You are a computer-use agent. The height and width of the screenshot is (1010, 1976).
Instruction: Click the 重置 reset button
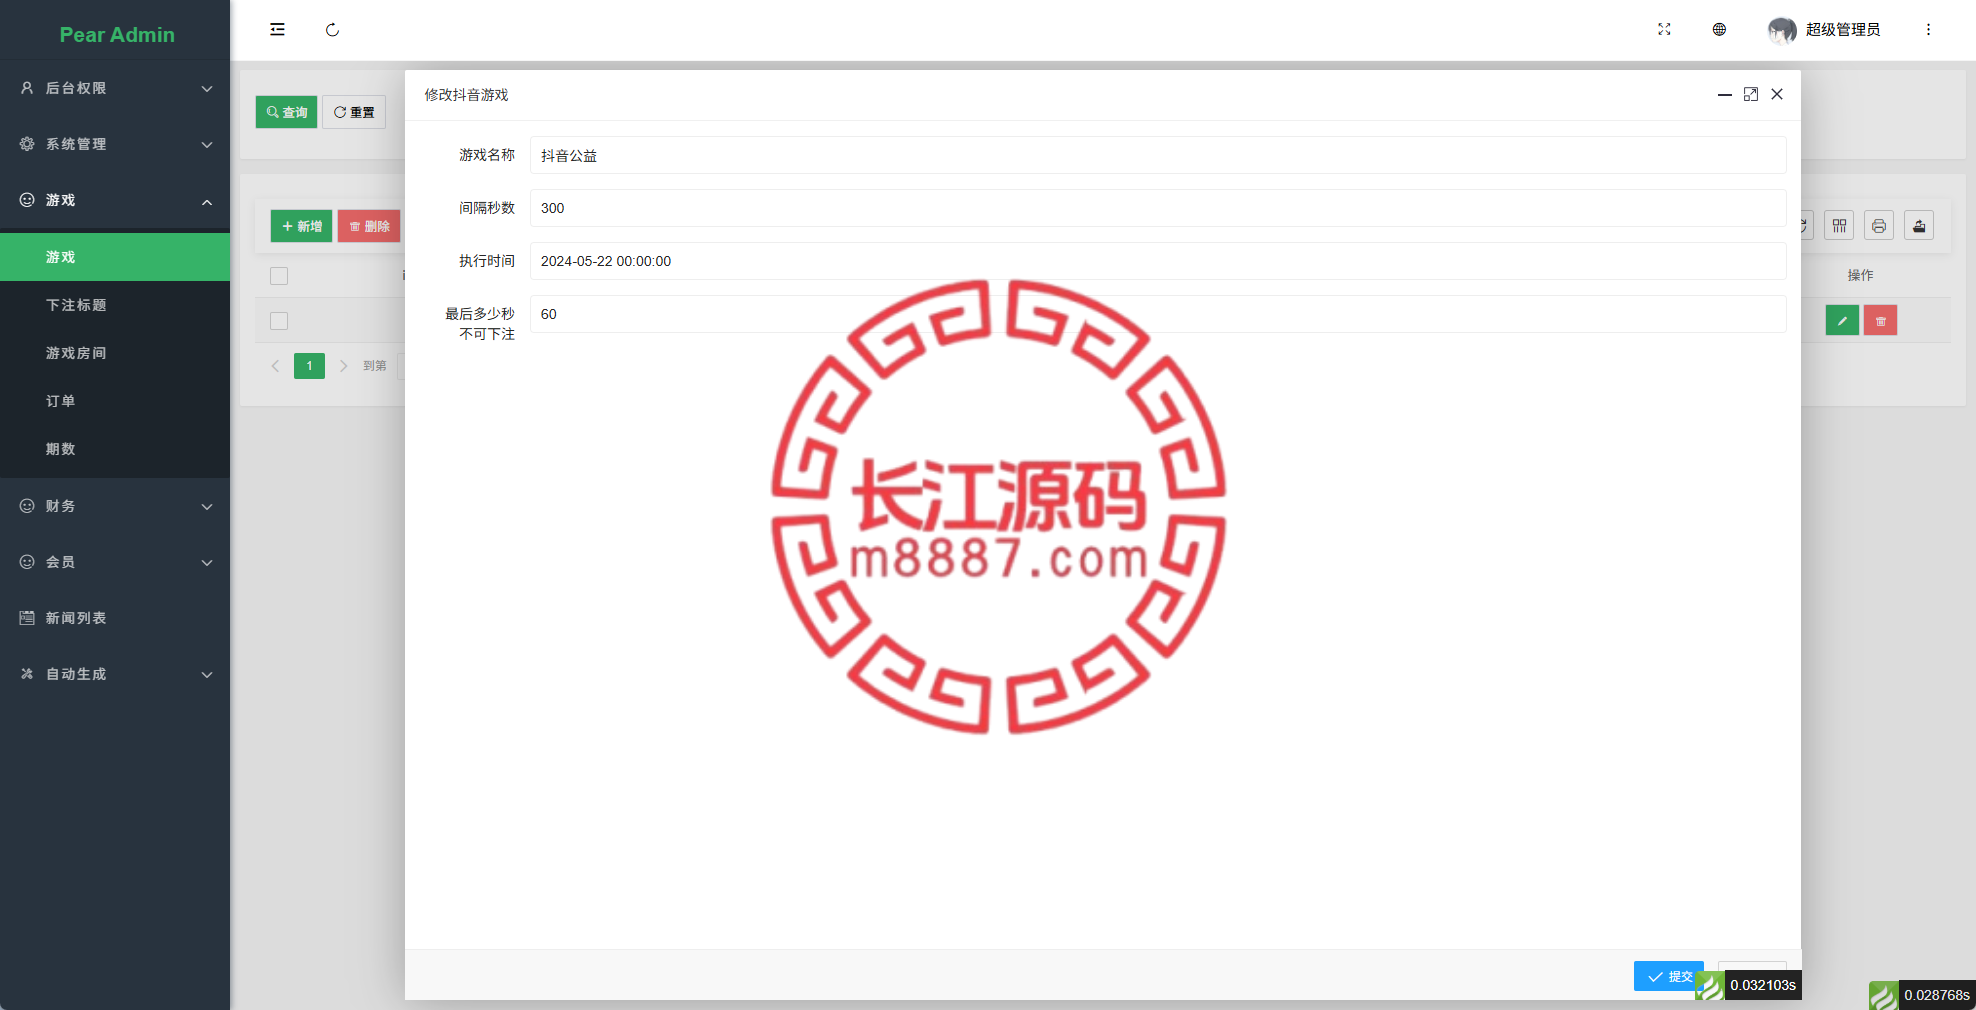click(x=354, y=112)
